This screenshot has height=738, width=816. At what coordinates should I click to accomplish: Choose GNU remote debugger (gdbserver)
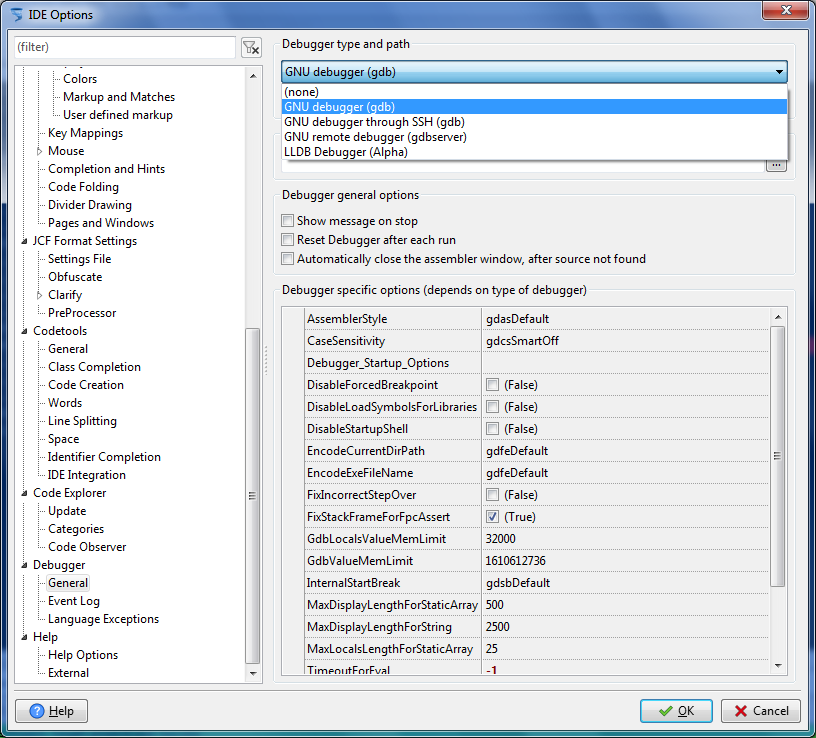pos(534,137)
